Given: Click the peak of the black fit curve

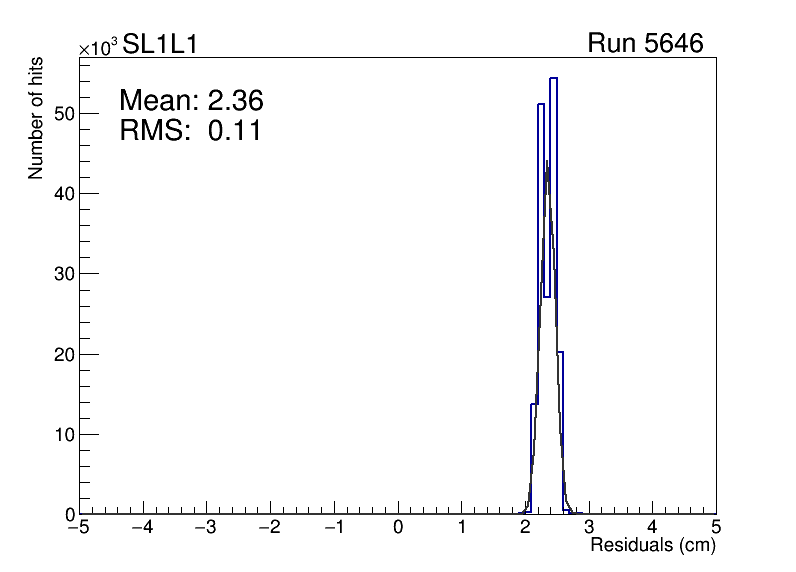Looking at the screenshot, I should tap(546, 163).
